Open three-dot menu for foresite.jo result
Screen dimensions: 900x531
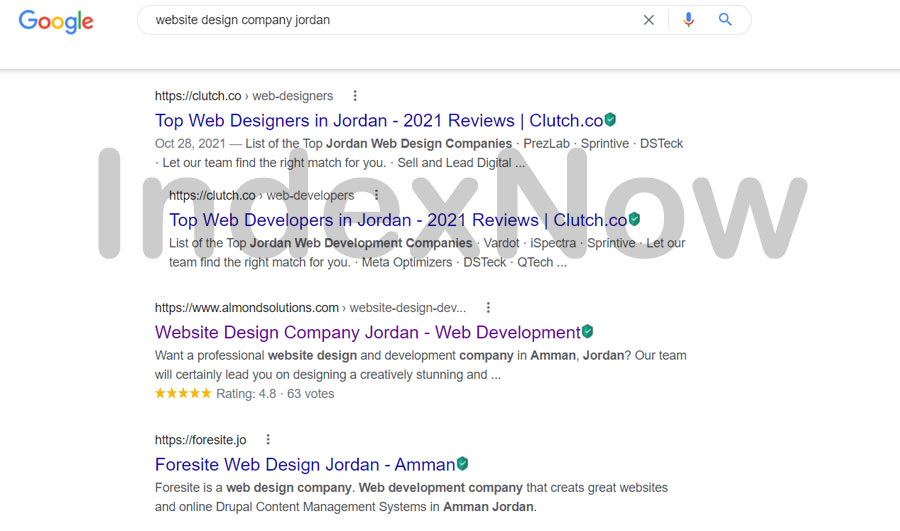tap(267, 440)
